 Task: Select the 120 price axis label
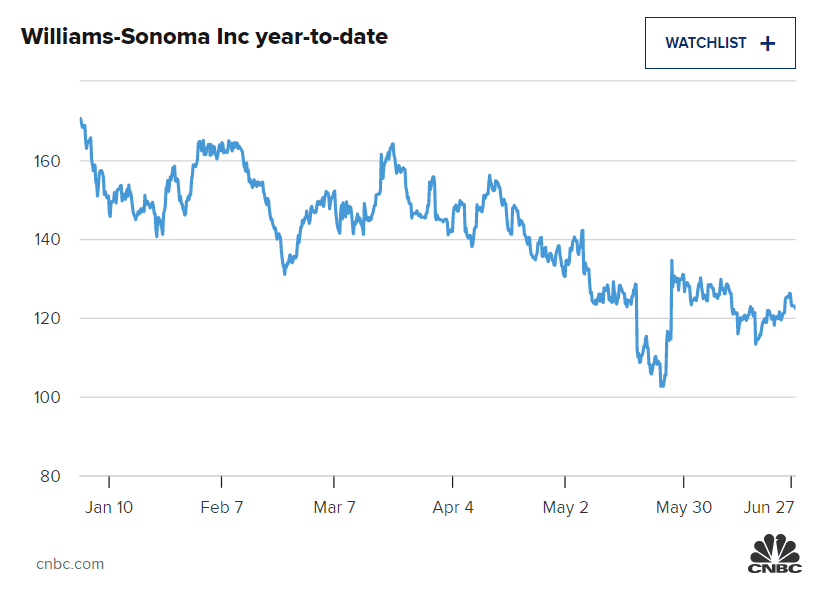tap(50, 319)
